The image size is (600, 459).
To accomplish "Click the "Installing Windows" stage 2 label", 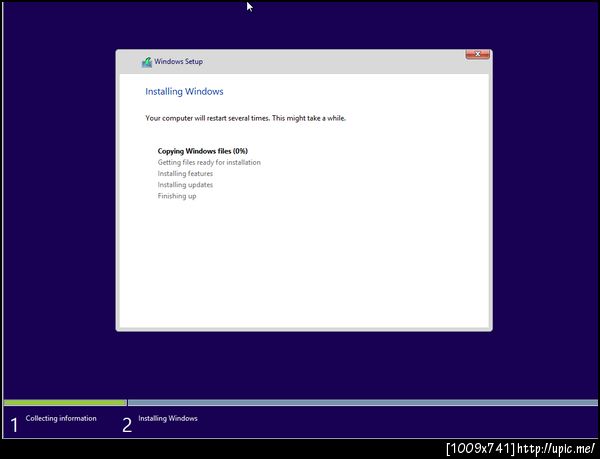I will 168,418.
